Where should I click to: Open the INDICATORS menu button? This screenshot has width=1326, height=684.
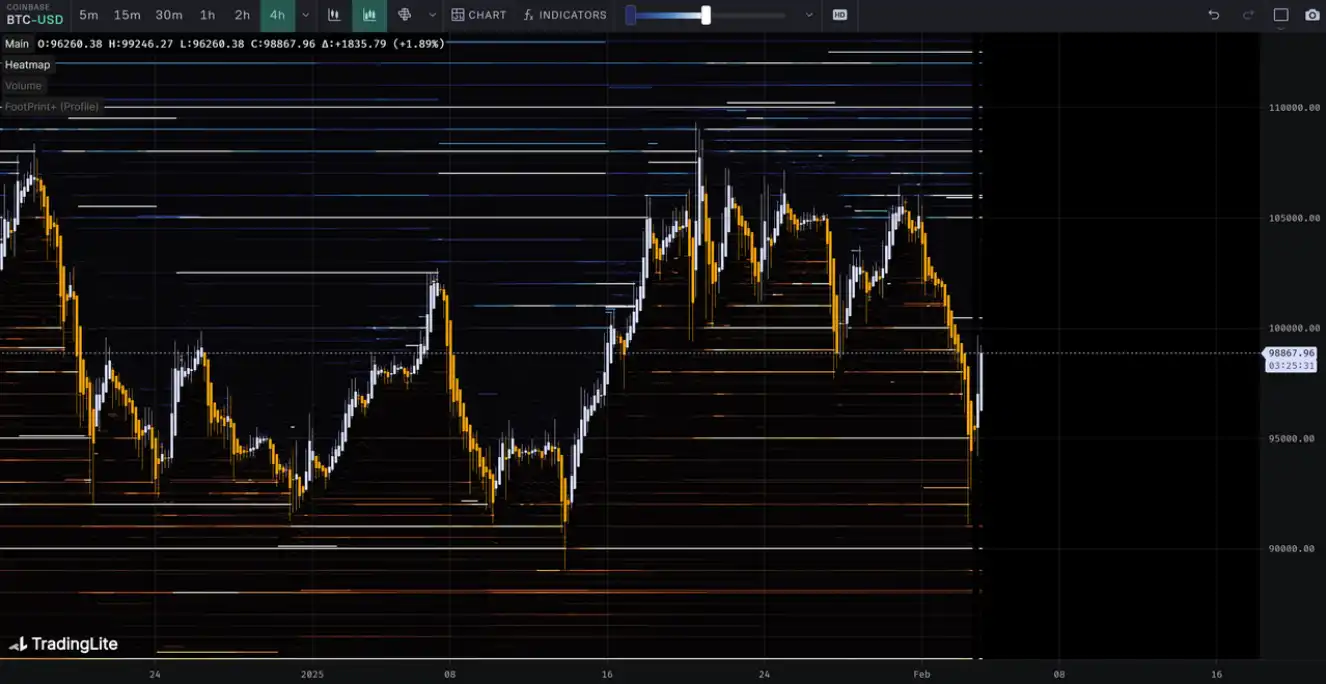coord(564,15)
